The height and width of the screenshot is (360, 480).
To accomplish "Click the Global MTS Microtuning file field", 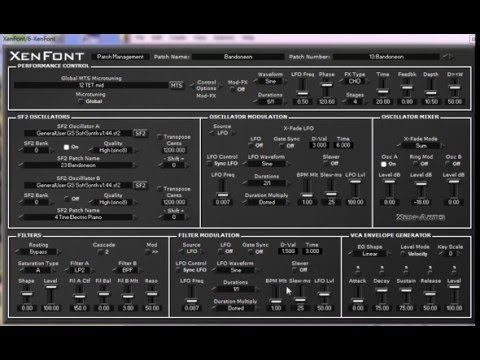I will [x=91, y=85].
